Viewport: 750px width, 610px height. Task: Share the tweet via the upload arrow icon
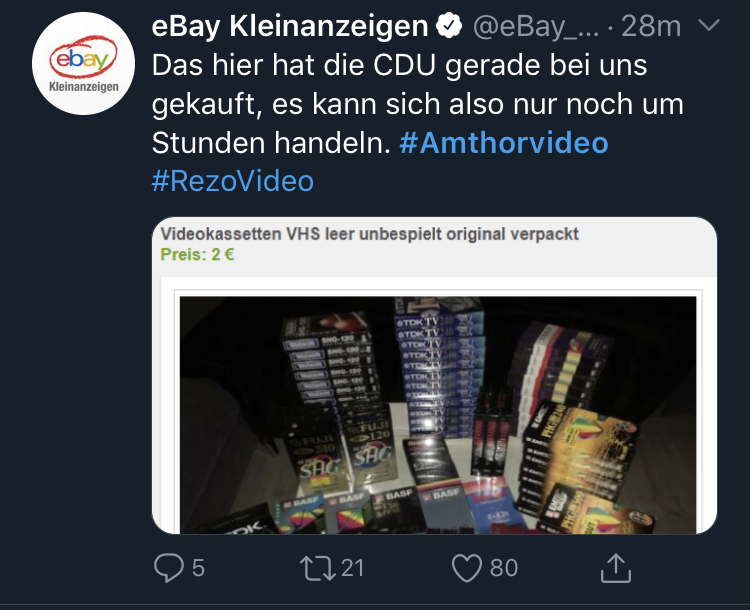coord(616,568)
